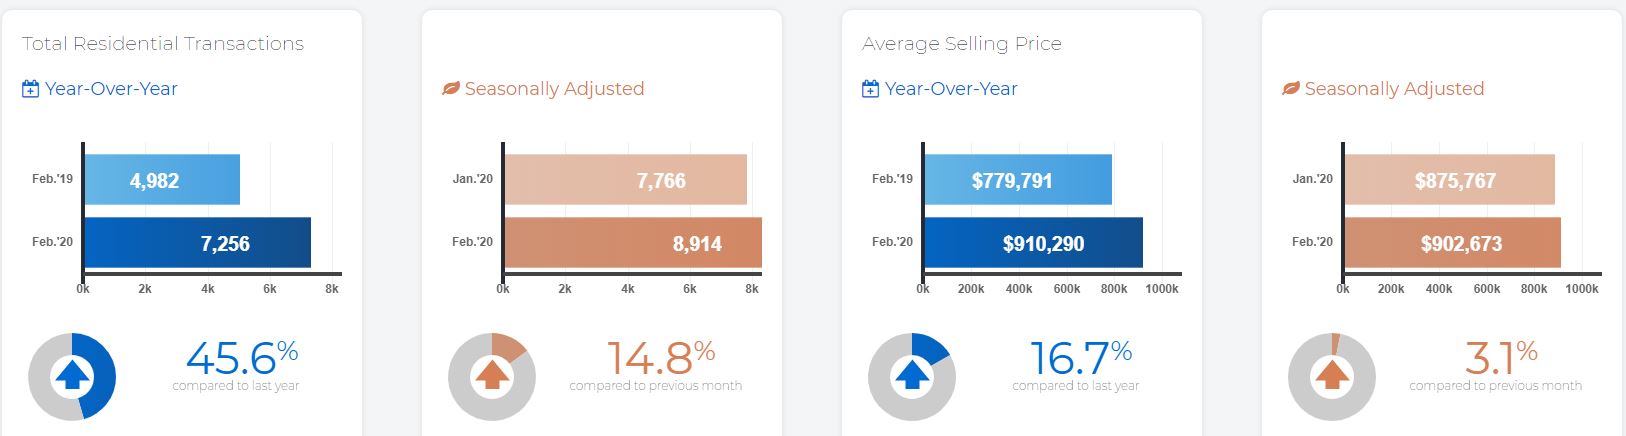Screen dimensions: 1626x436
Task: Select Year-Over-Year label under Average Selling Price
Action: point(951,89)
